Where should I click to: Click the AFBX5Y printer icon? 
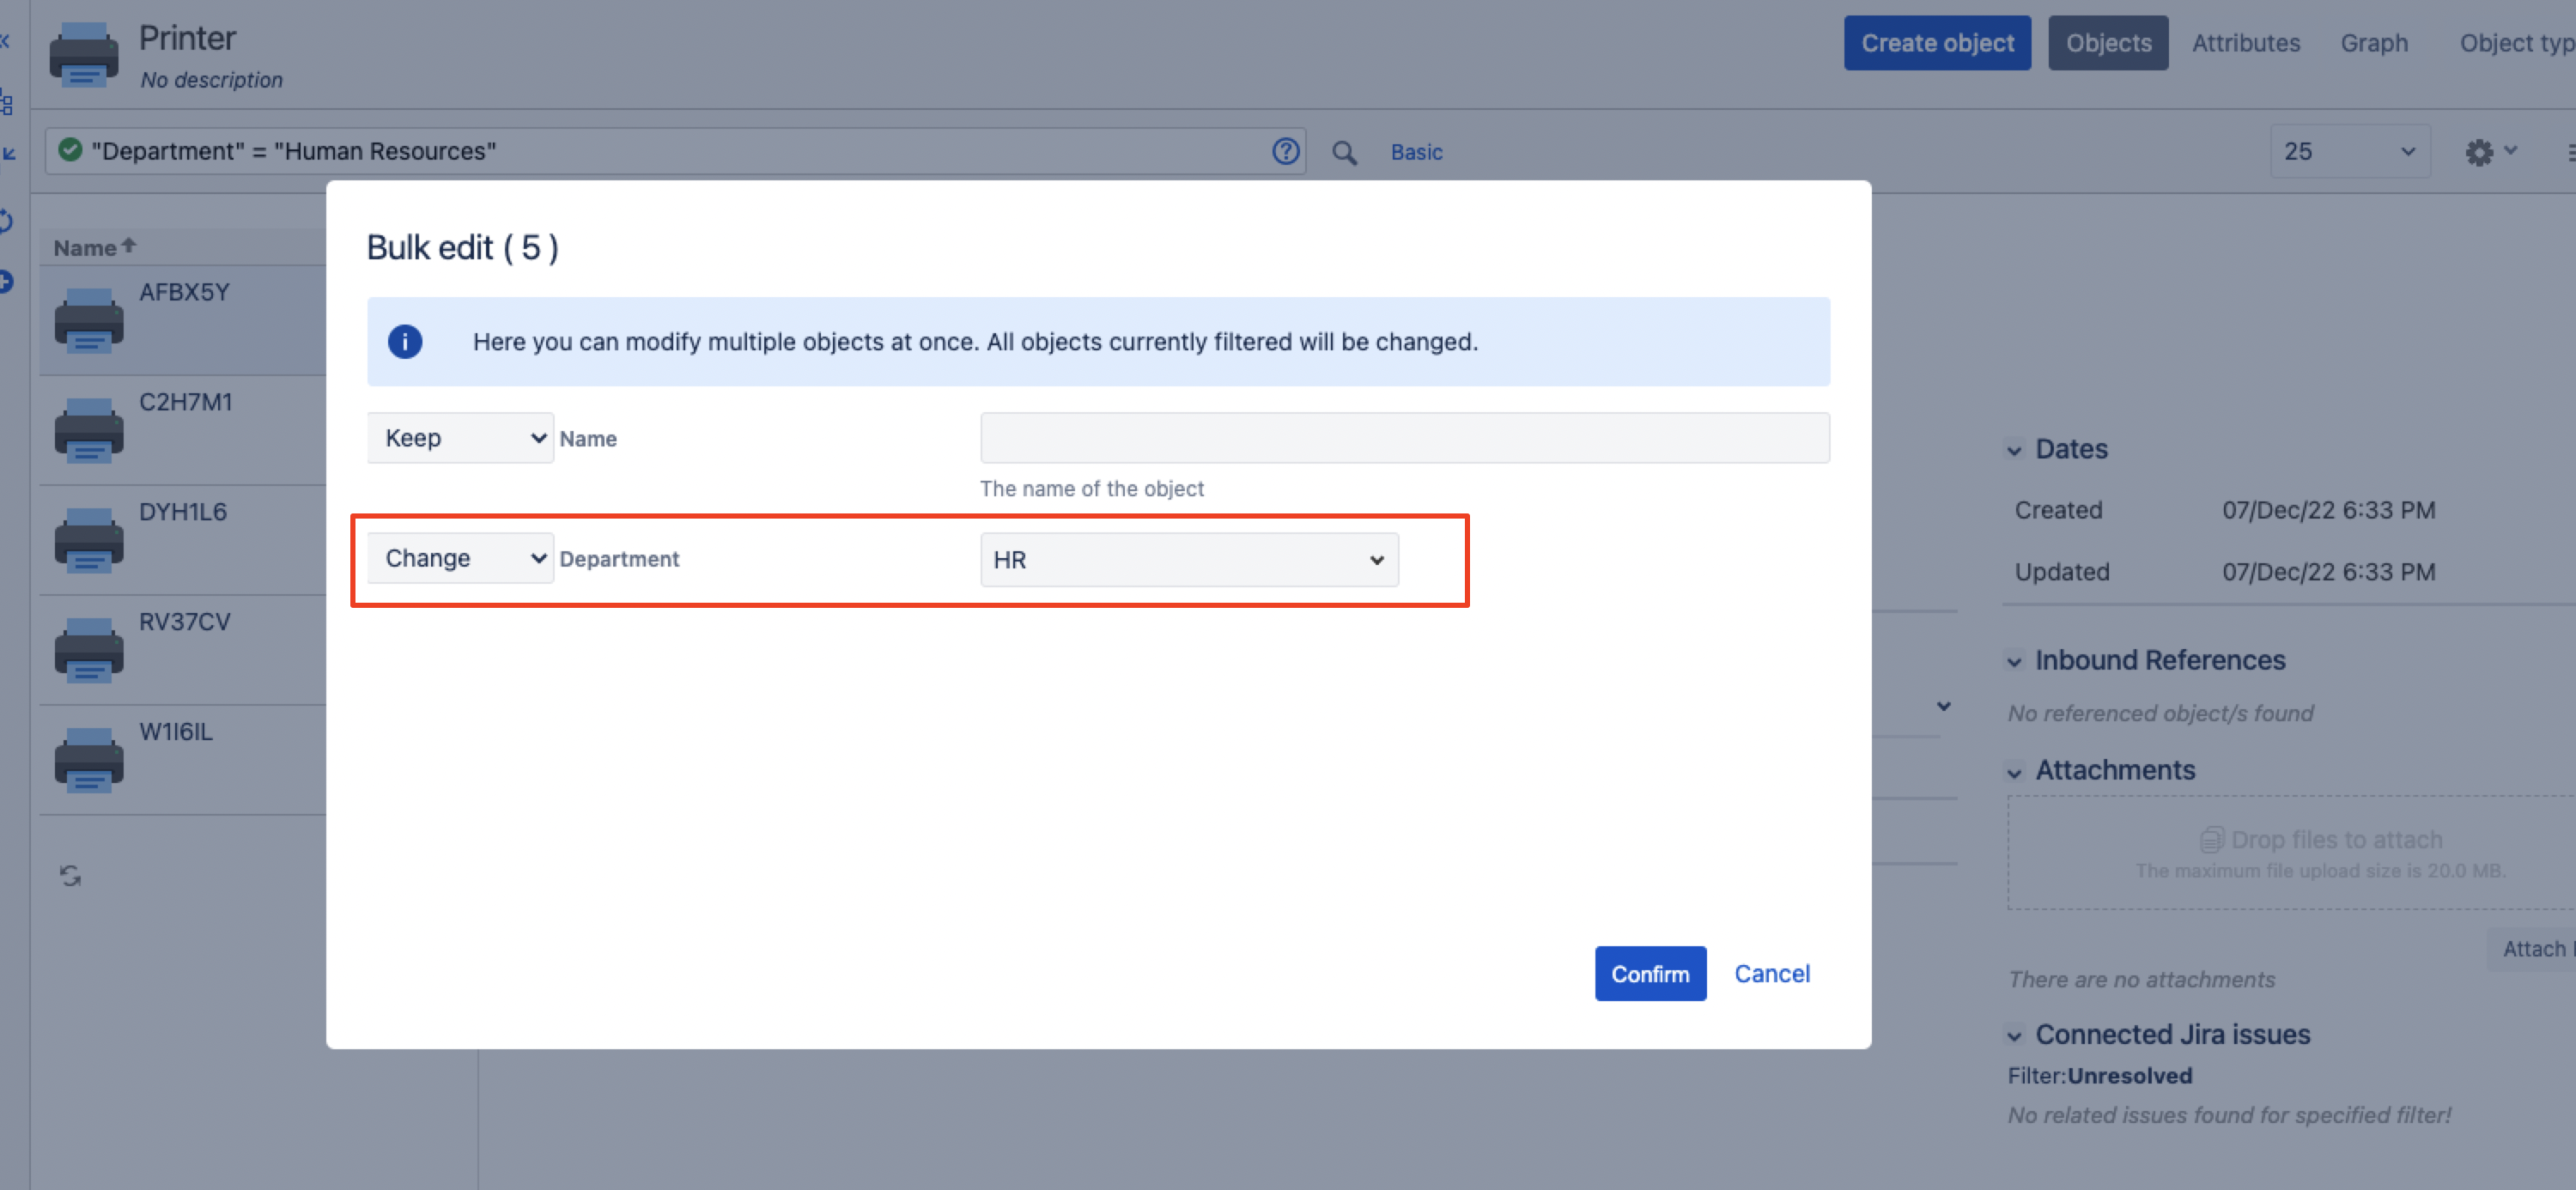pos(89,320)
